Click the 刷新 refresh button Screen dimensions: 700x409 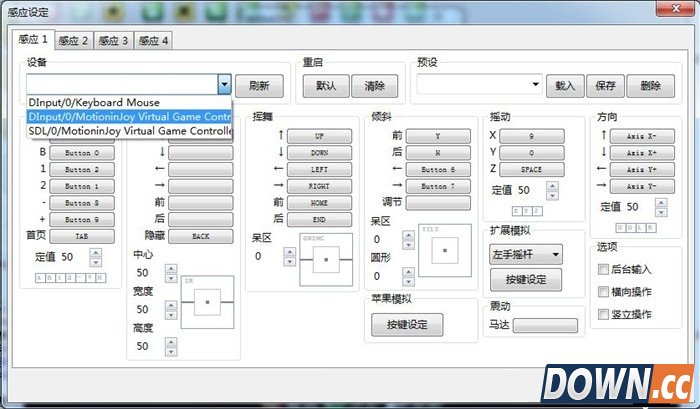click(x=259, y=85)
